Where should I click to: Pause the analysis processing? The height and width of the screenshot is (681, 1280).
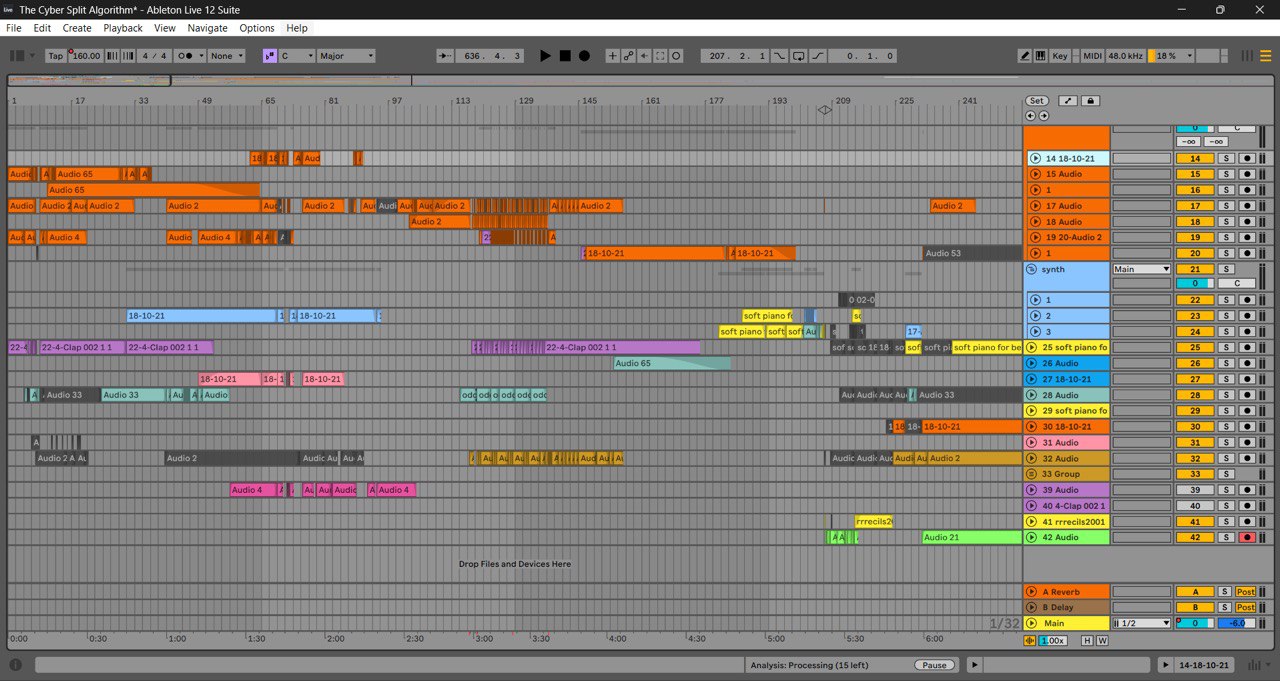pos(933,665)
